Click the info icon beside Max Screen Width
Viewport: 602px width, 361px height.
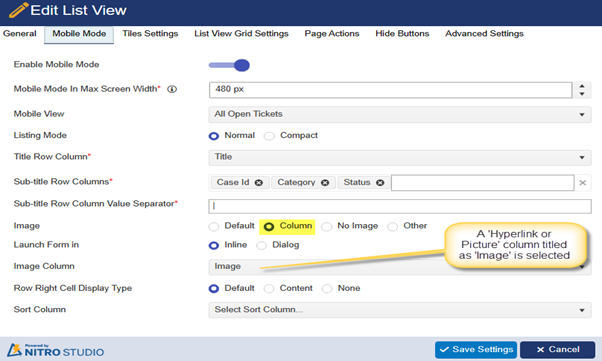click(172, 89)
